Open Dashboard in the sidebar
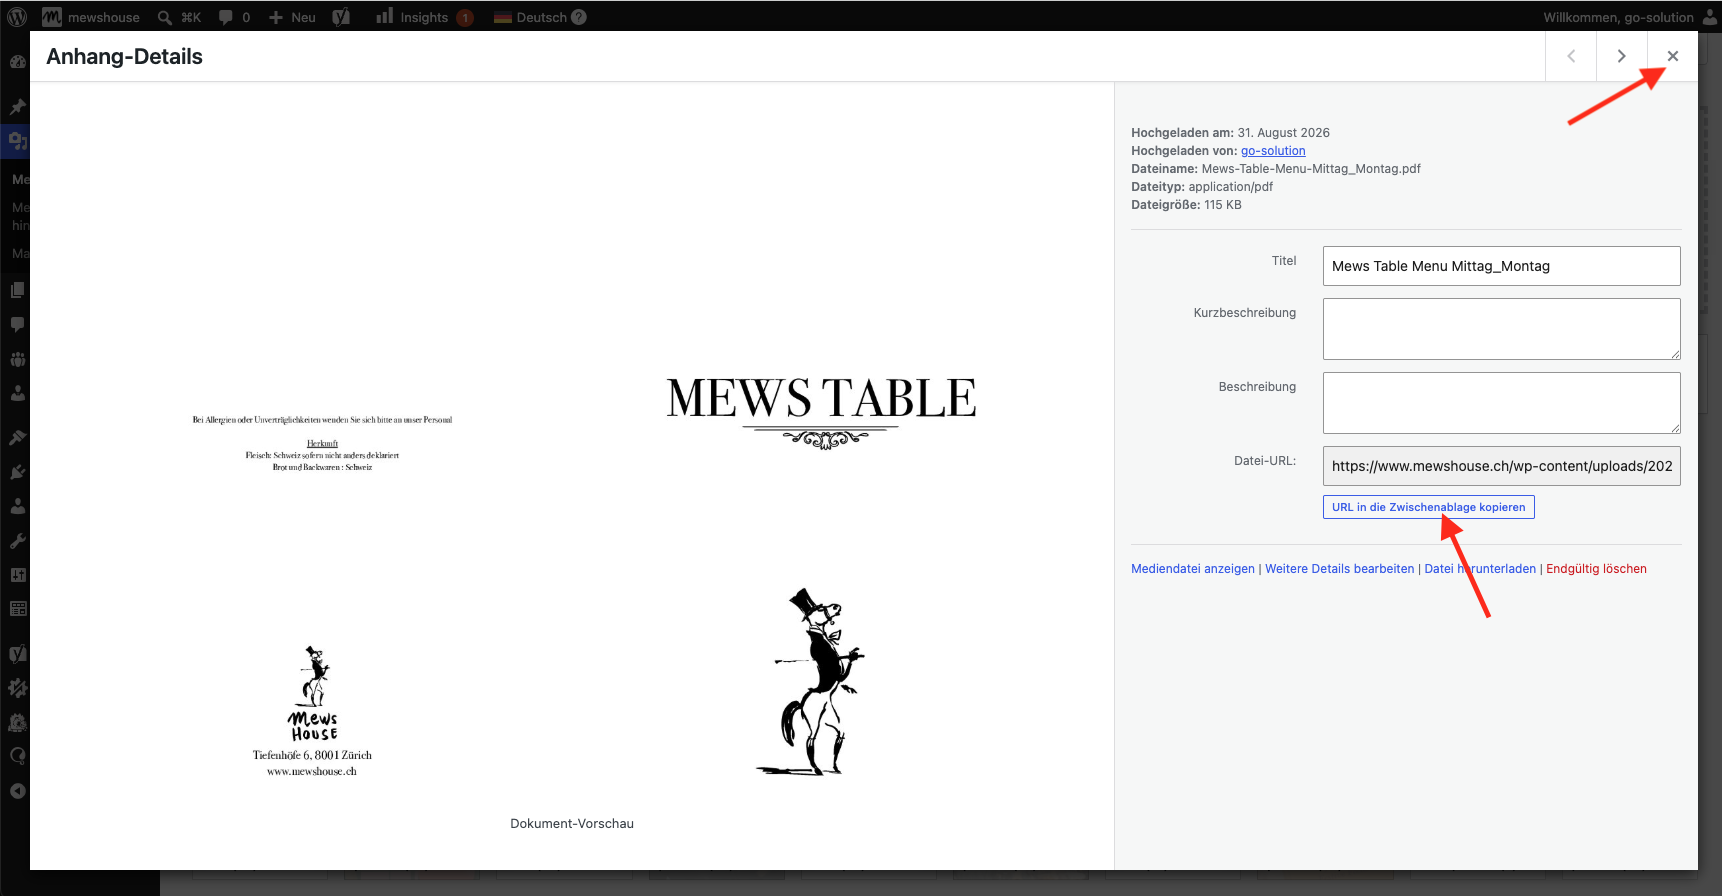1722x896 pixels. [x=18, y=61]
